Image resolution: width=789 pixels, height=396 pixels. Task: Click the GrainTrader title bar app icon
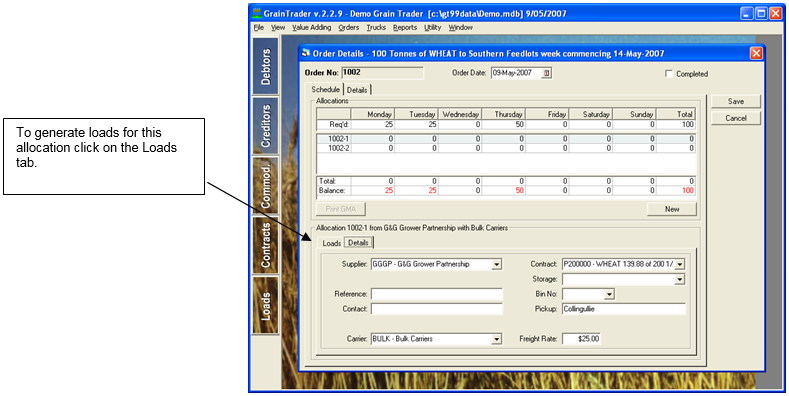click(257, 14)
